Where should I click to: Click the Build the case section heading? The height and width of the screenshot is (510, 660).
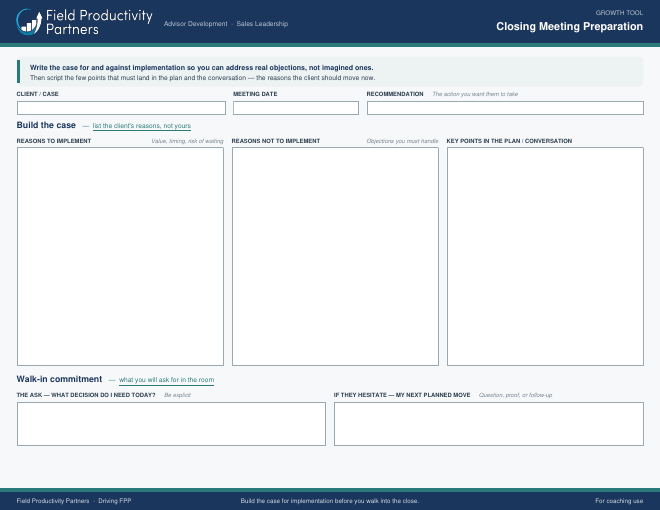(46, 125)
